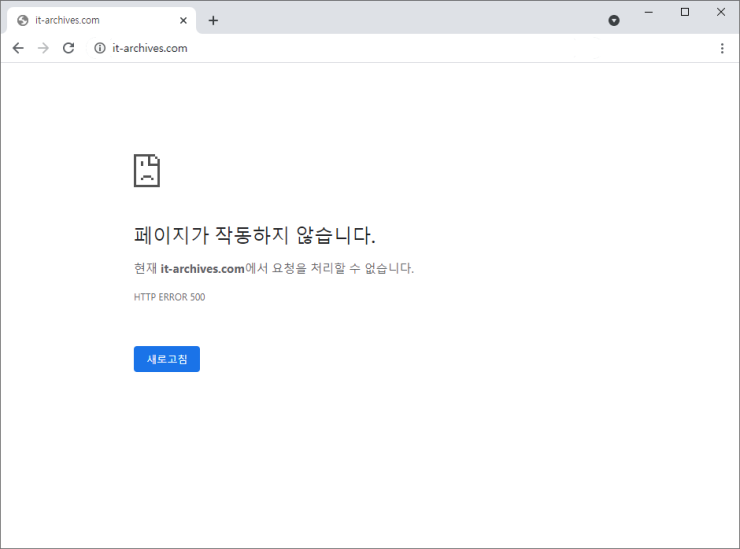This screenshot has width=740, height=549.
Task: Reload the page using the toolbar refresh icon
Action: point(69,48)
